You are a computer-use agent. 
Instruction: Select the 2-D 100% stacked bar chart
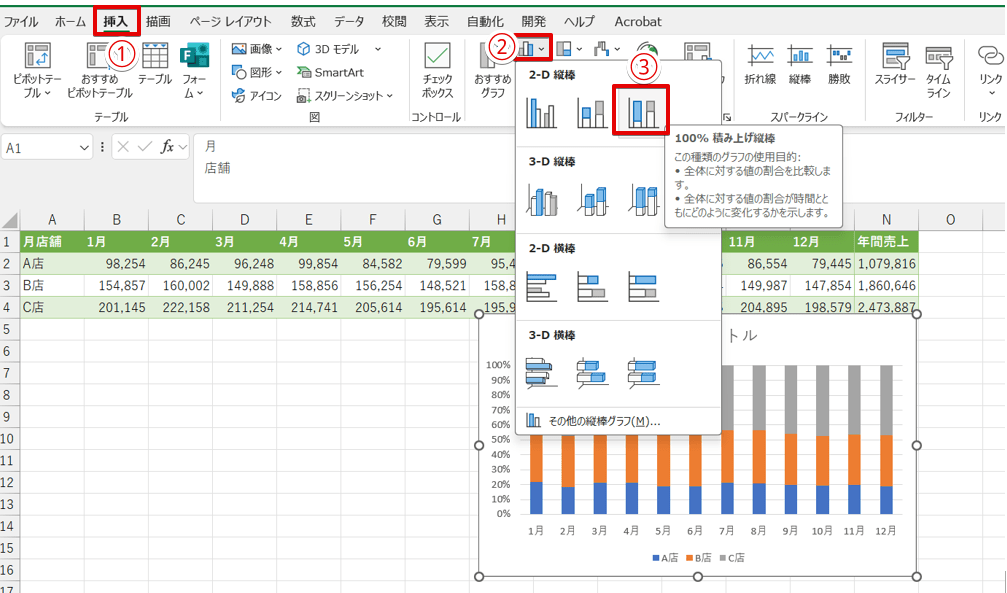tap(643, 287)
